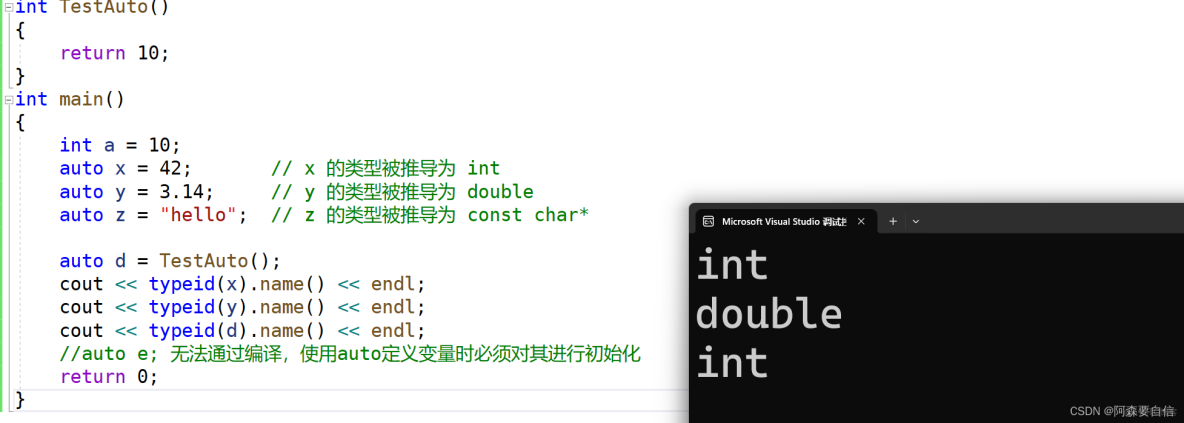
Task: Click the "int main()" declaration
Action: tap(70, 99)
